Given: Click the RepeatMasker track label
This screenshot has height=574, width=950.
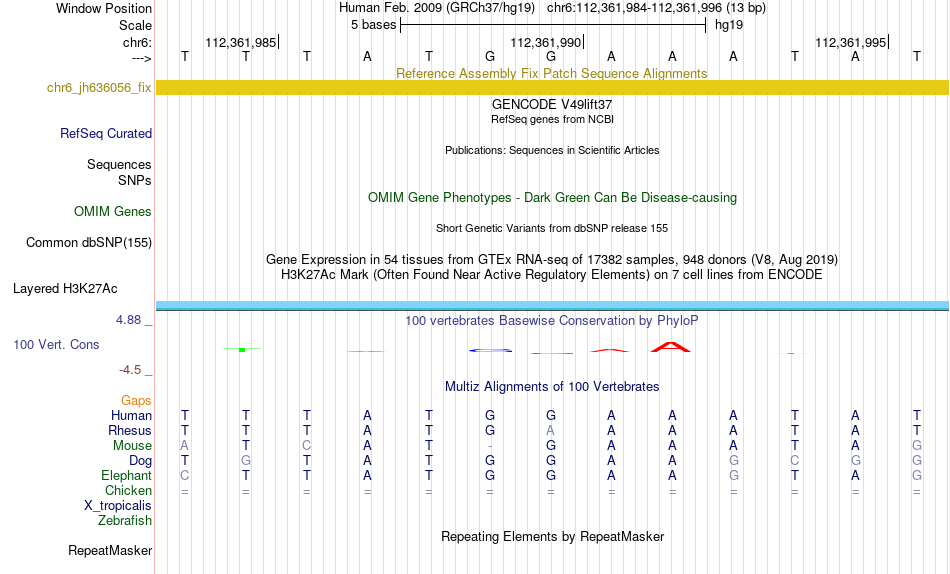Looking at the screenshot, I should (x=110, y=550).
